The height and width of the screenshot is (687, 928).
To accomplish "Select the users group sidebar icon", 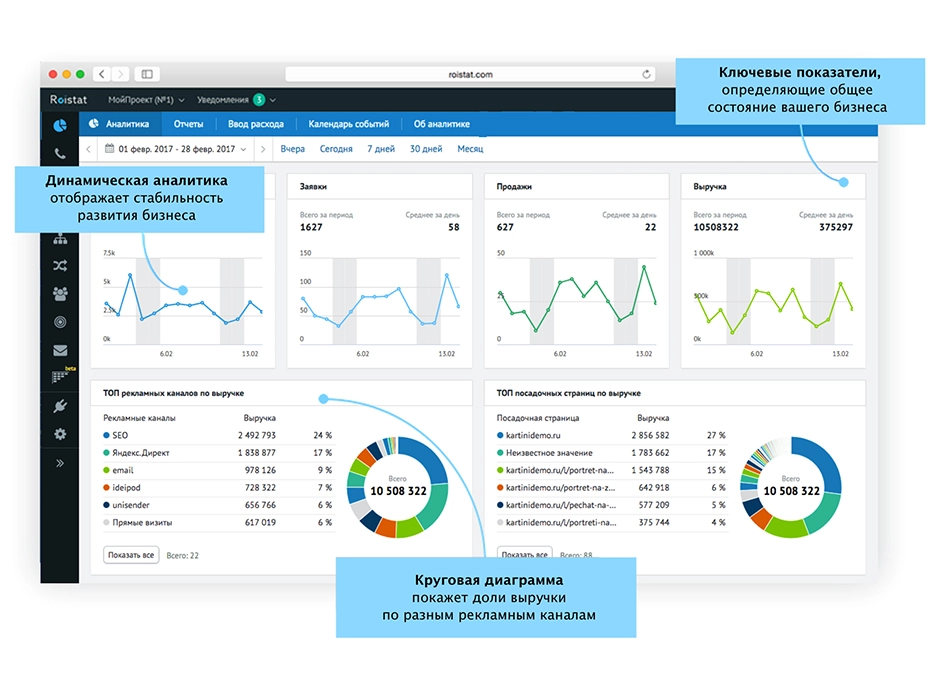I will pyautogui.click(x=60, y=294).
